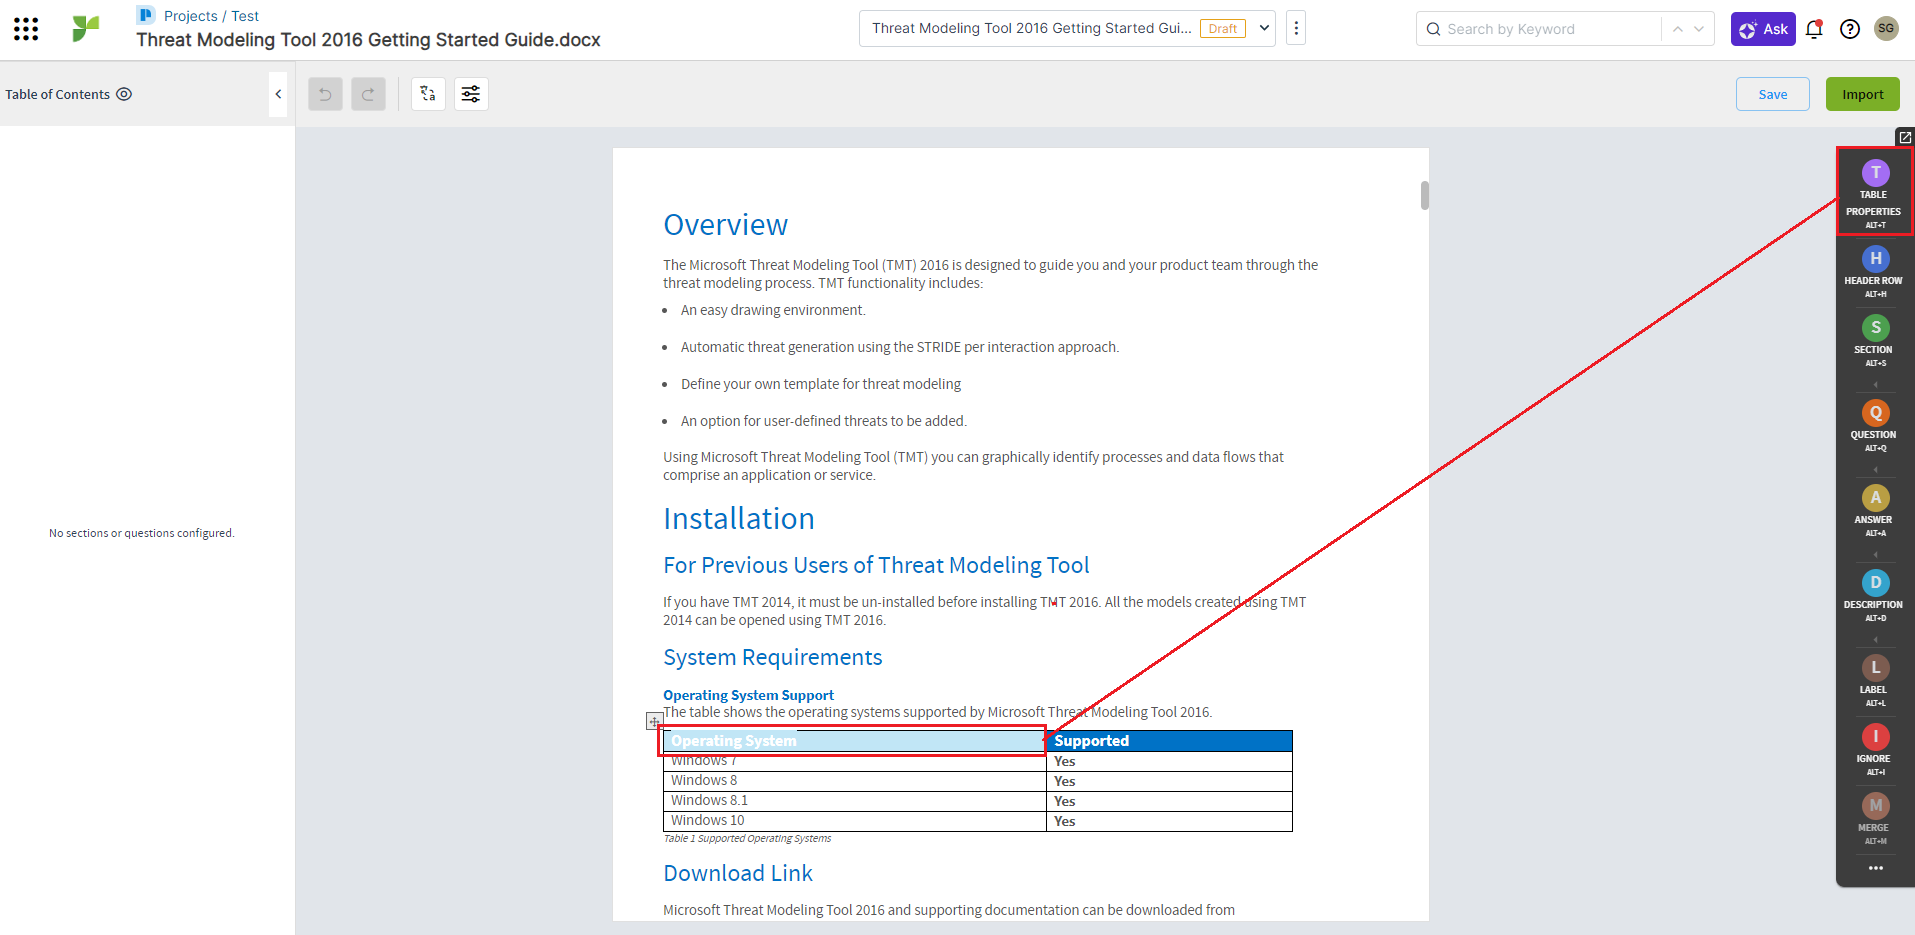This screenshot has height=935, width=1915.
Task: Click the green Import button
Action: [1862, 94]
